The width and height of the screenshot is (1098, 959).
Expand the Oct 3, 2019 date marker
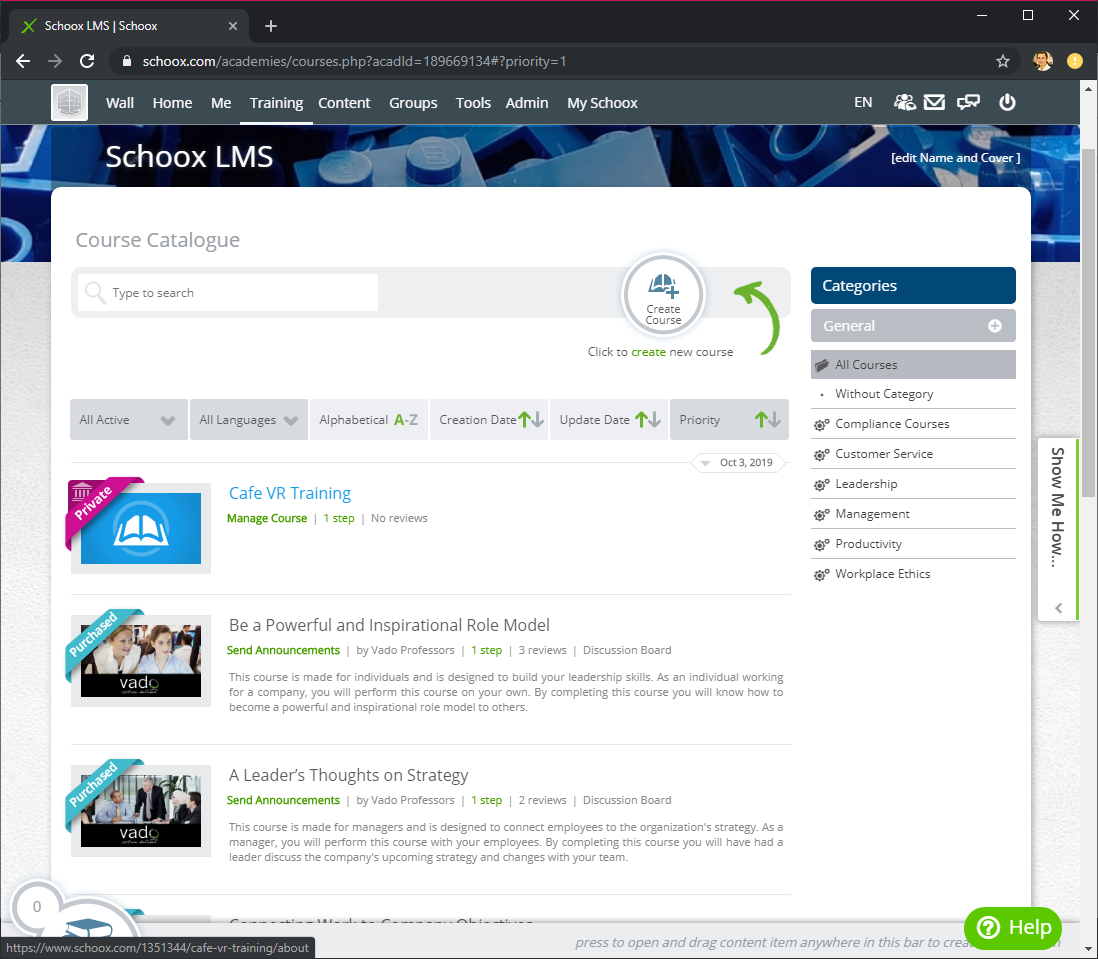pyautogui.click(x=739, y=463)
